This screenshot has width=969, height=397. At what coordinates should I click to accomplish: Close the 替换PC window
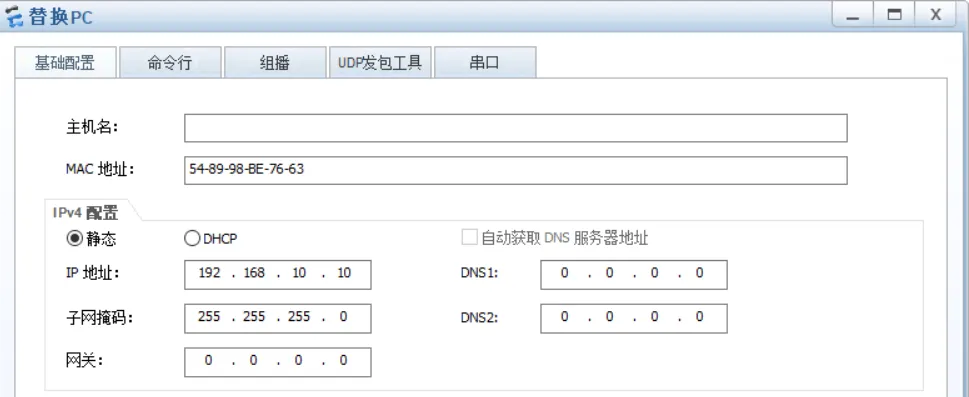point(936,15)
